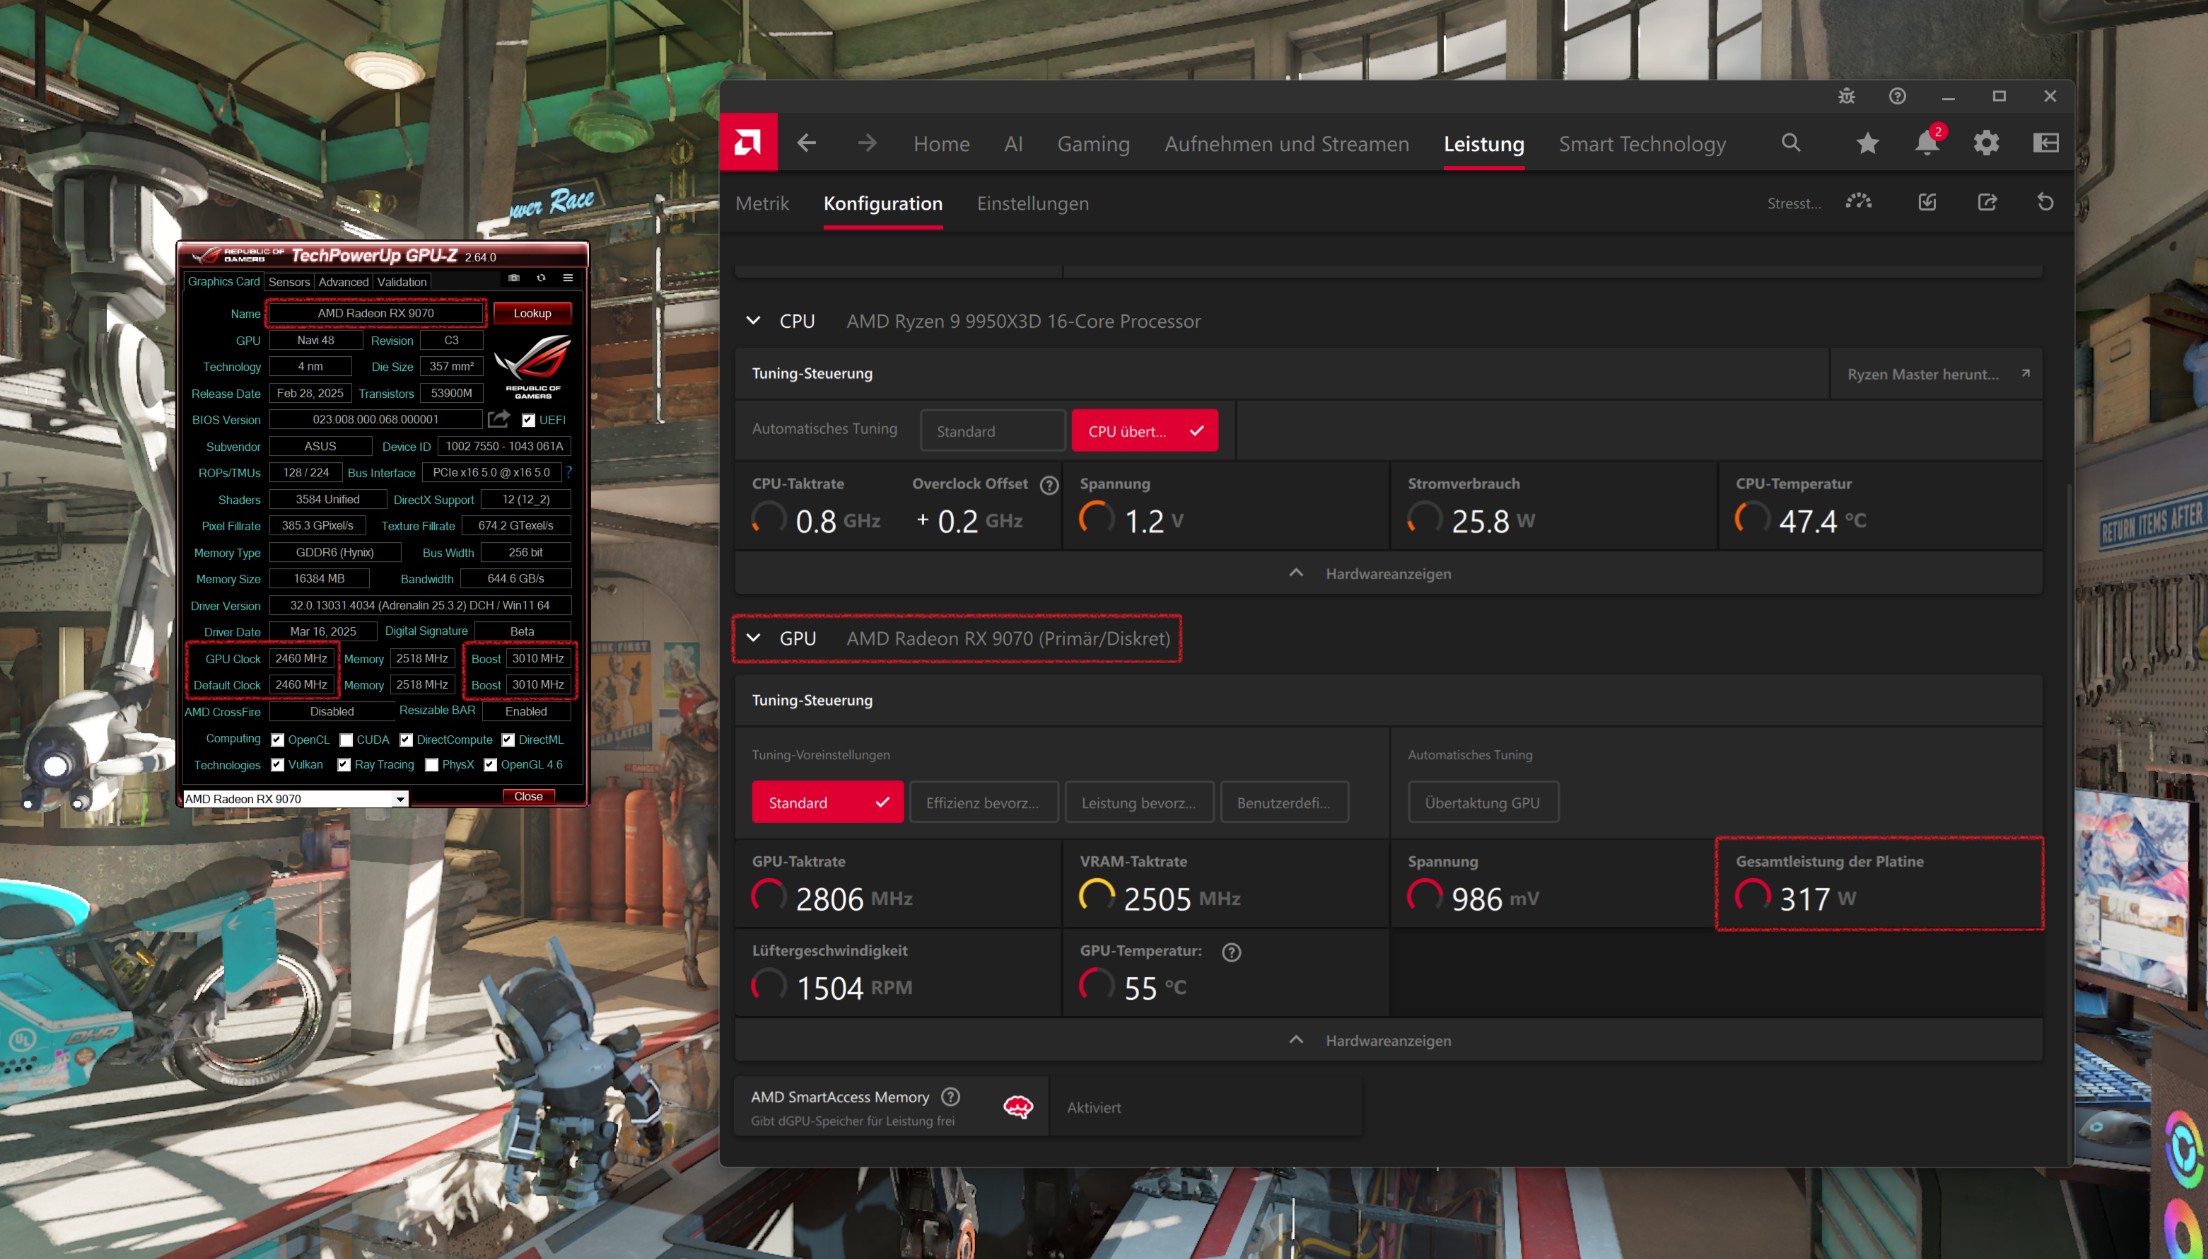
Task: Uncheck the UEFI checkbox in GPU-Z
Action: point(528,420)
